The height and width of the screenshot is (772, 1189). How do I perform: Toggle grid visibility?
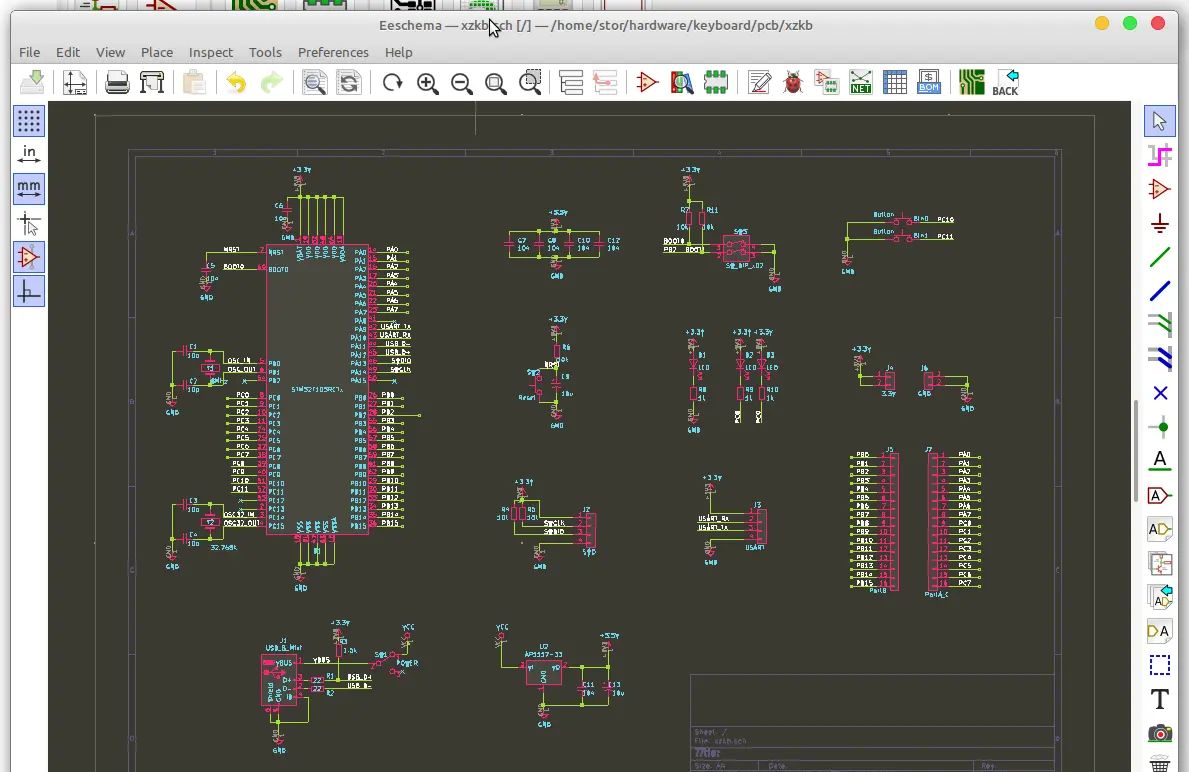click(x=29, y=121)
